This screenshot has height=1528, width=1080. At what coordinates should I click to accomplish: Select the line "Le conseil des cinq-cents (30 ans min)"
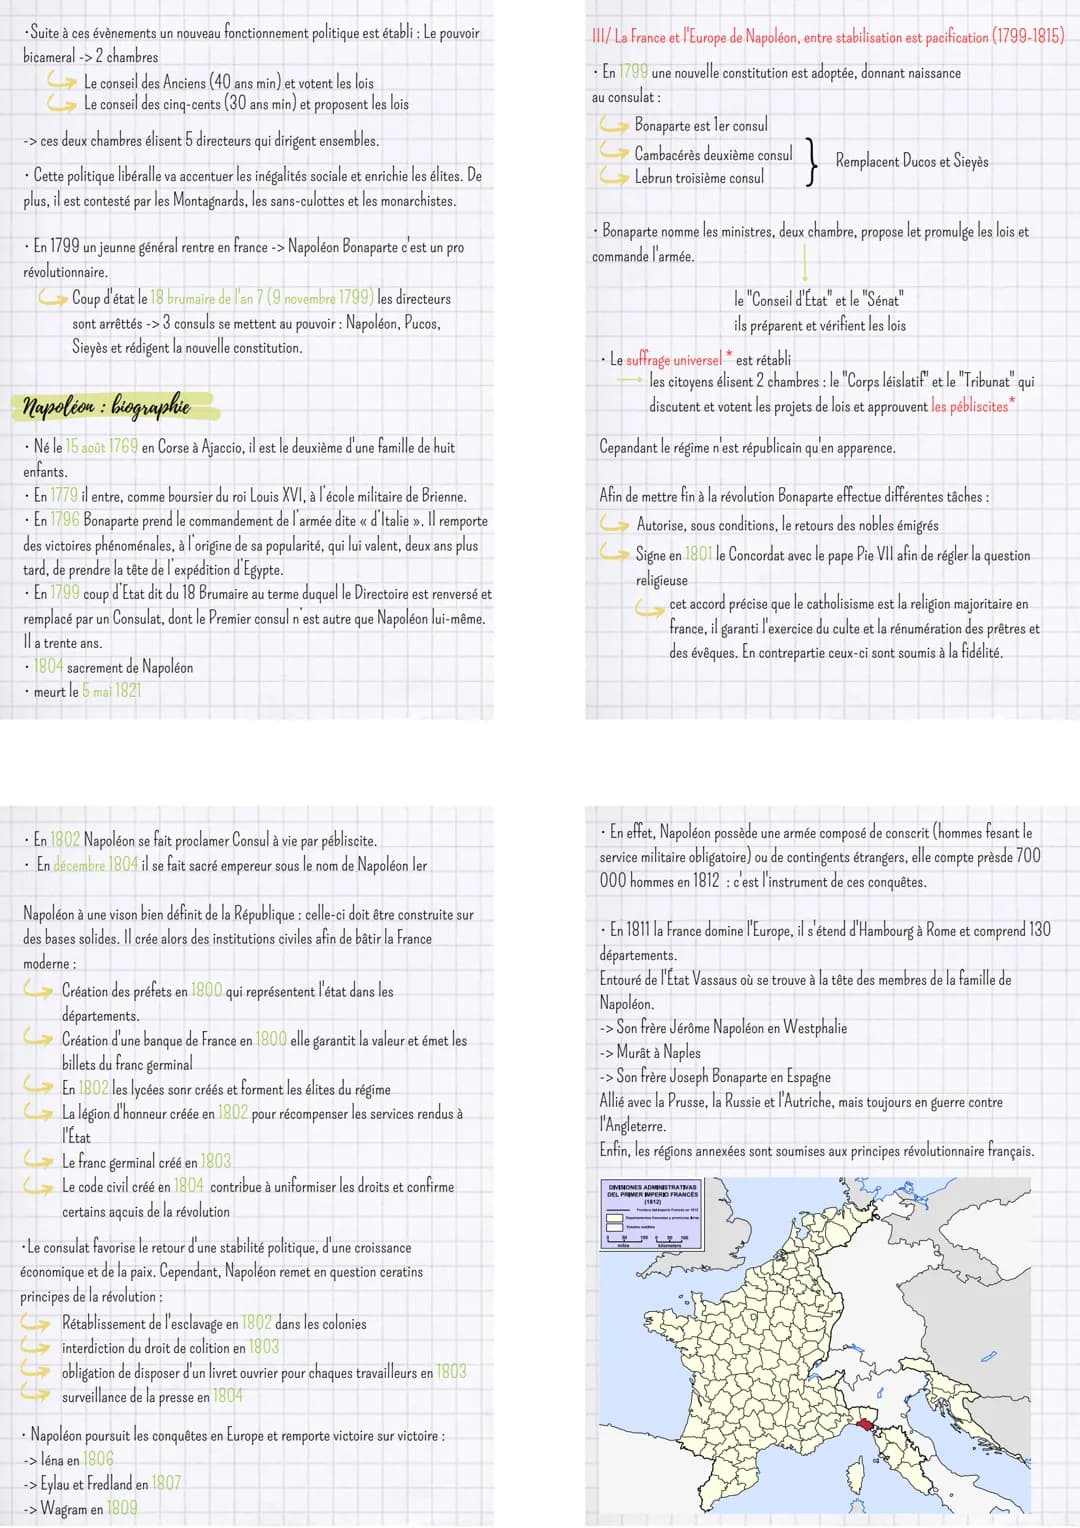pyautogui.click(x=246, y=104)
